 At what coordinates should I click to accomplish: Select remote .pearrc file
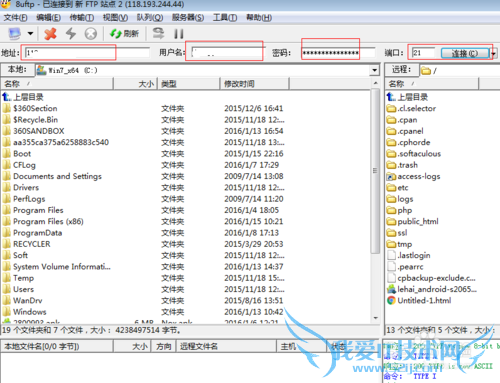406,267
